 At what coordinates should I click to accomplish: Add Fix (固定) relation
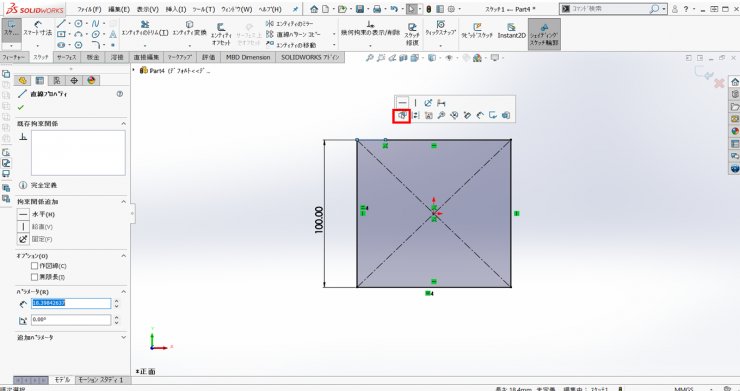point(35,239)
